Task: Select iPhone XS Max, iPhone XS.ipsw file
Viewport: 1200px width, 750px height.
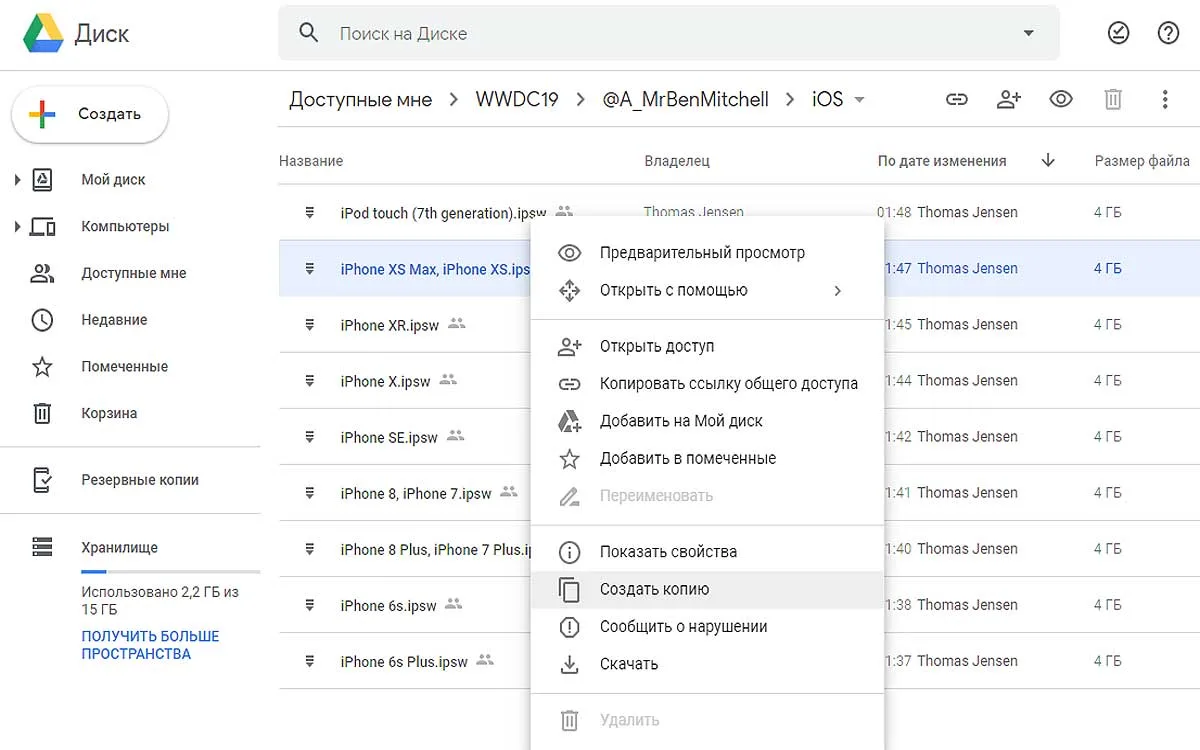Action: tap(436, 269)
